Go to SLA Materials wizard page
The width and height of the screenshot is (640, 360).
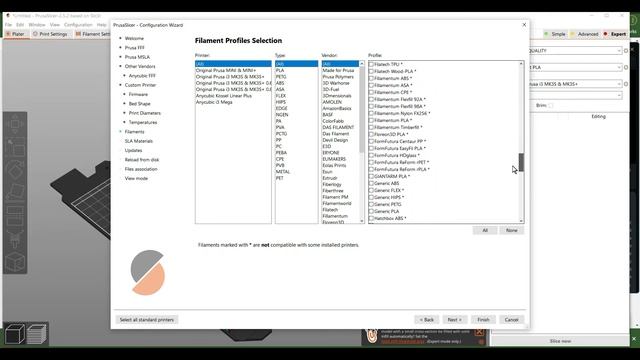click(x=139, y=141)
